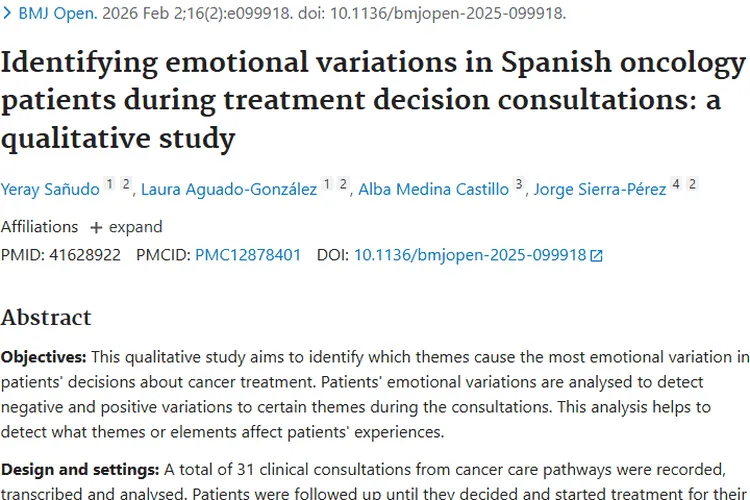
Task: Click affiliation superscript 2 after Laura Aguado-González
Action: click(x=343, y=185)
